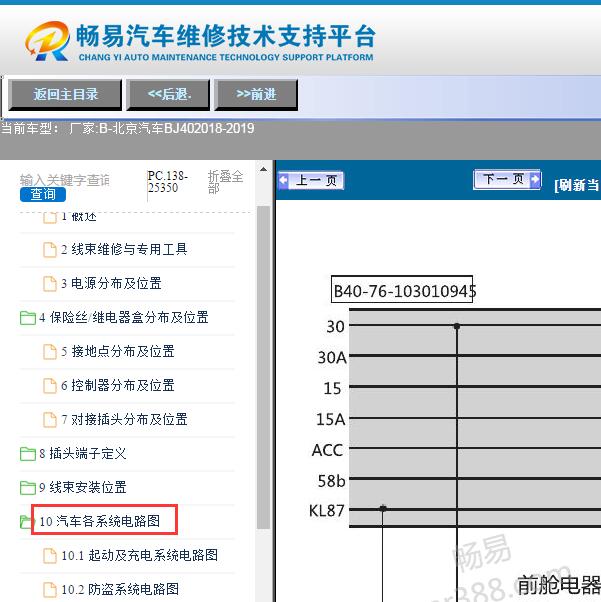This screenshot has width=601, height=602.
Task: Open 10.1 起动及充电系统电路图
Action: (139, 555)
